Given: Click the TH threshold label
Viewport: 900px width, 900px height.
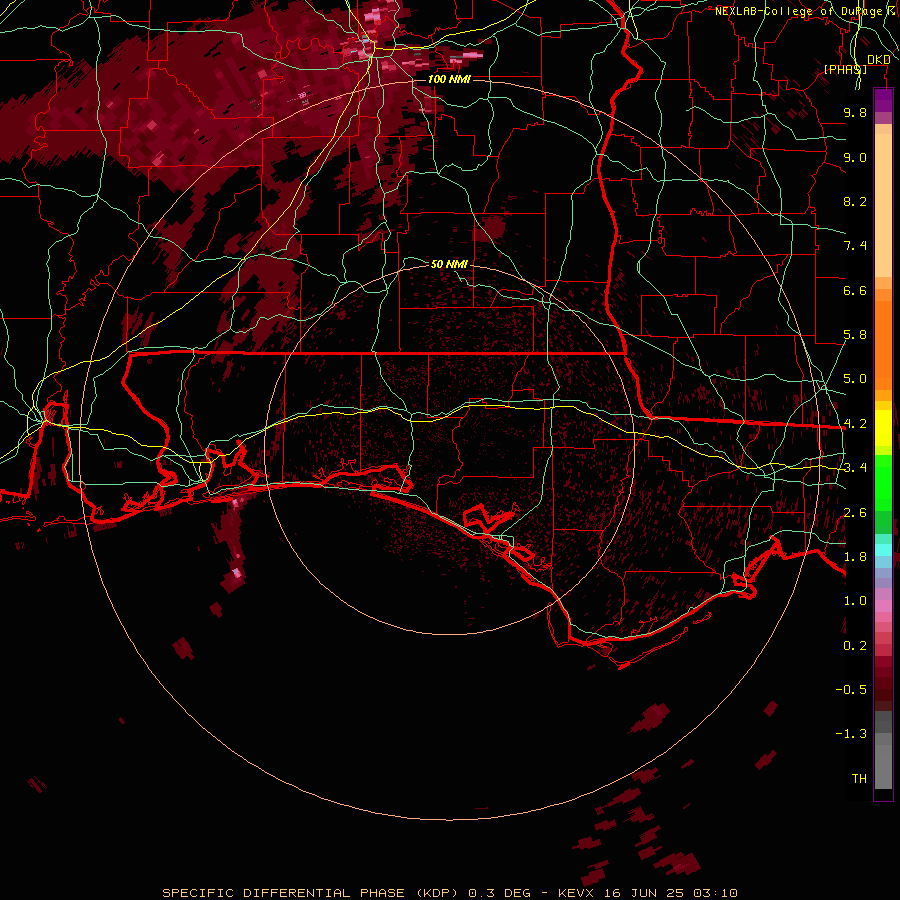Looking at the screenshot, I should click(859, 779).
